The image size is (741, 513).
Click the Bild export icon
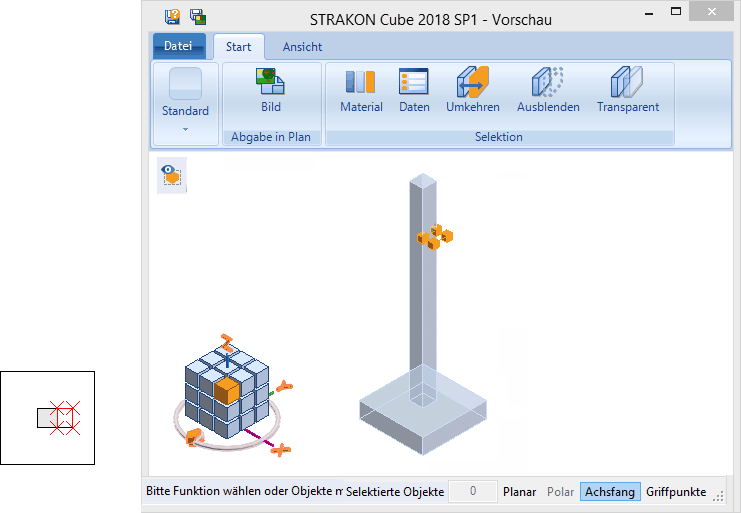[271, 90]
